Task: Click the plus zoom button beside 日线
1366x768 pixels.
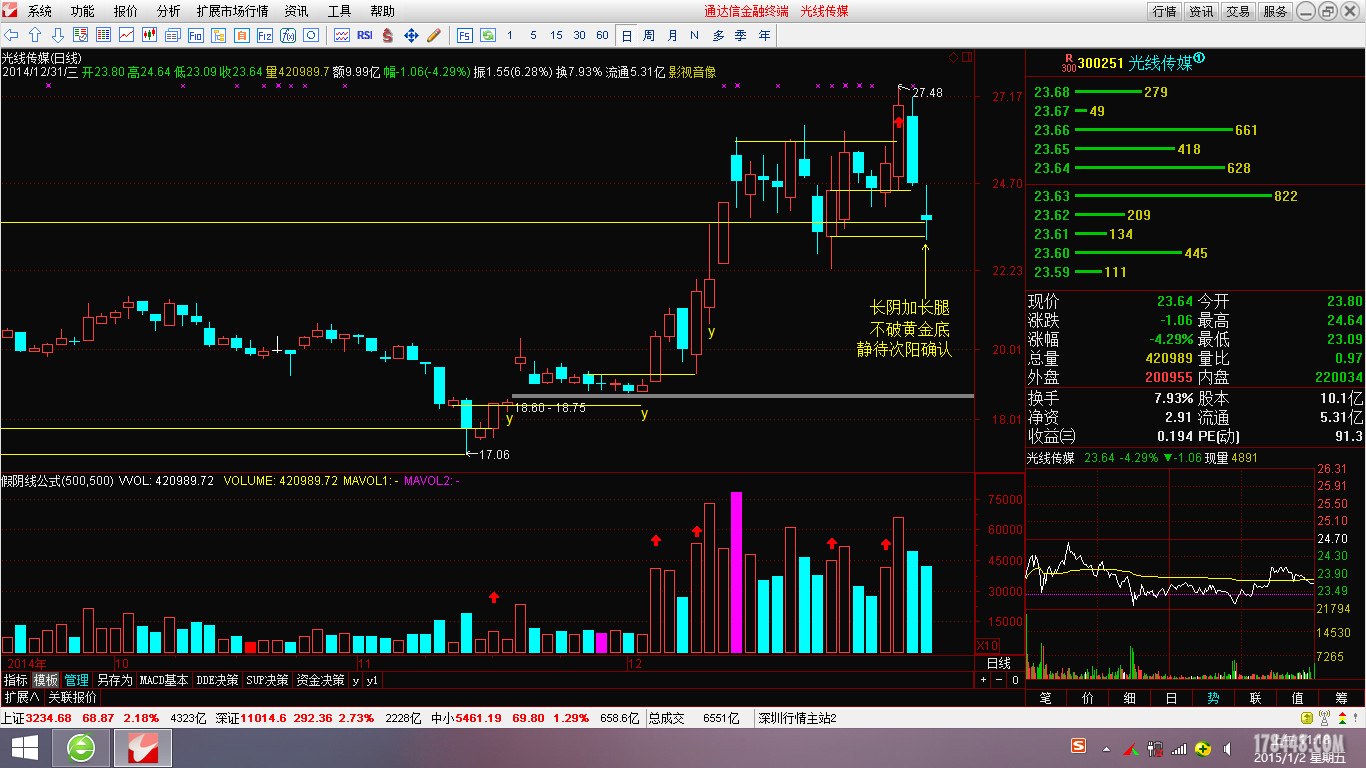Action: pos(983,680)
